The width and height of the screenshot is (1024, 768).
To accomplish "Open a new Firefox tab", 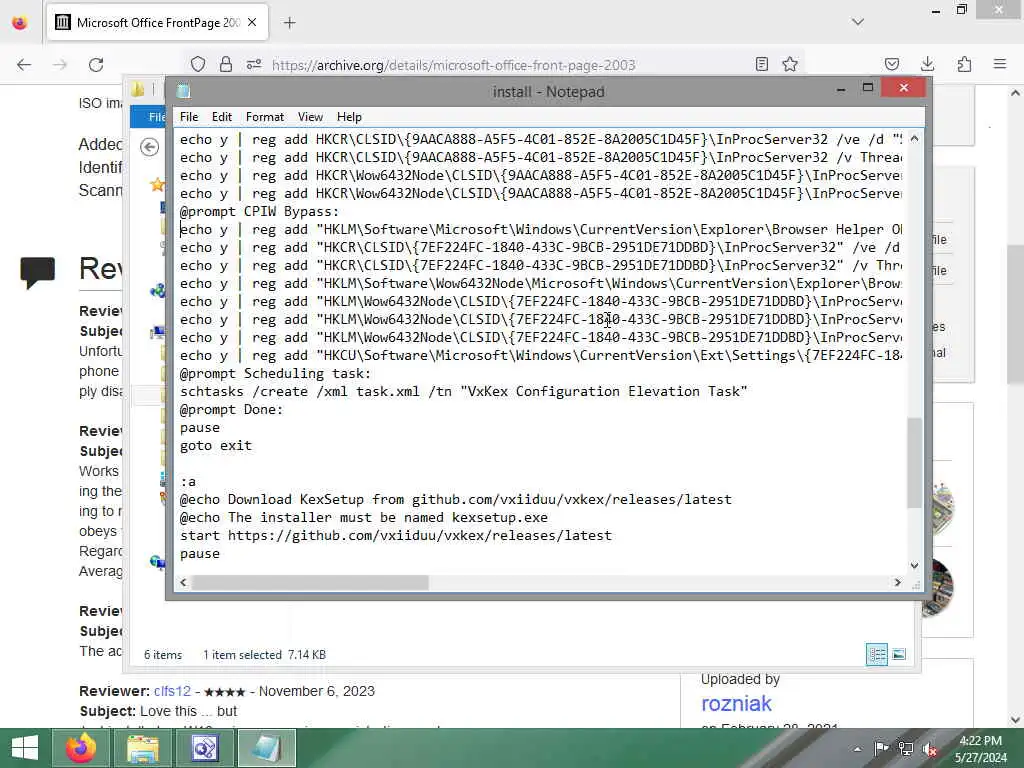I will click(x=289, y=23).
